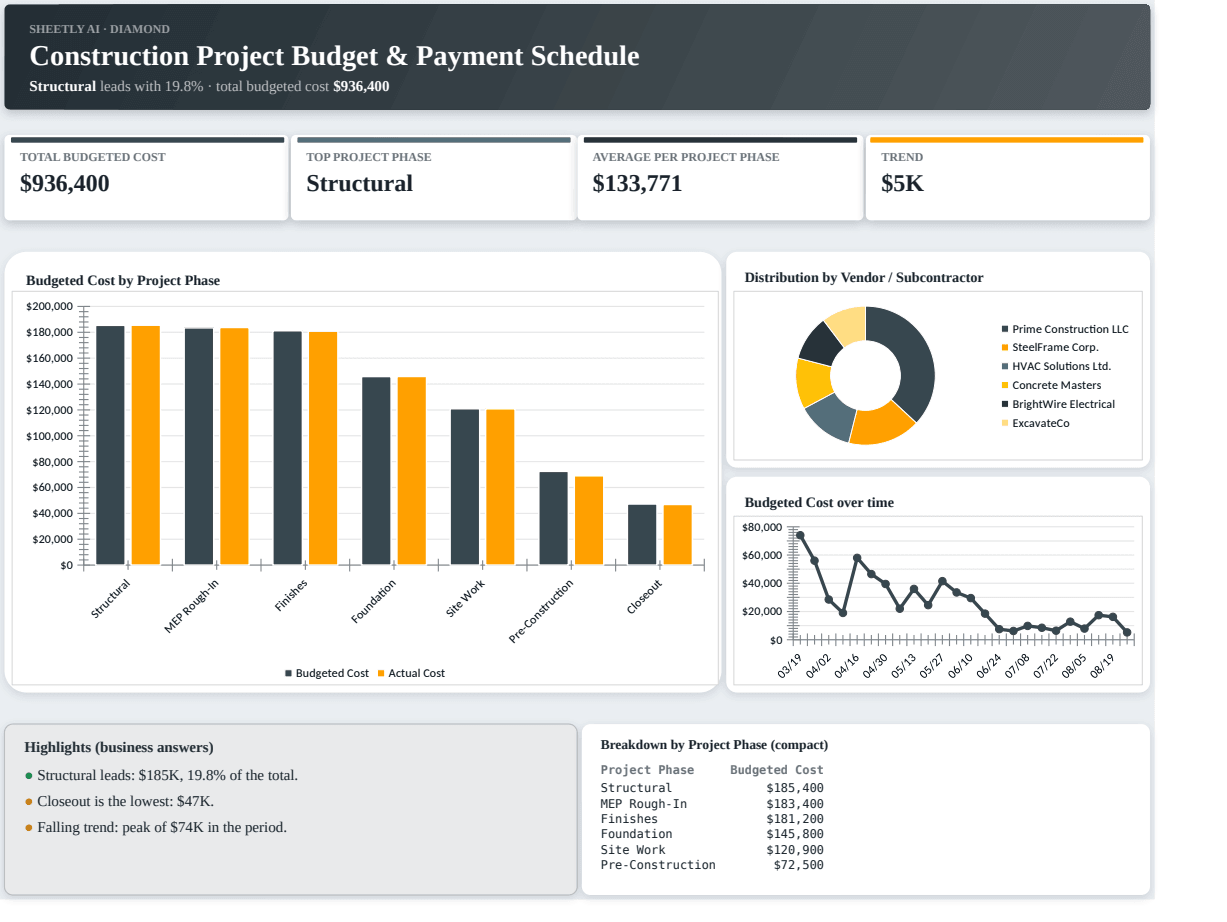Click the Closeout actual cost orange bar

677,535
